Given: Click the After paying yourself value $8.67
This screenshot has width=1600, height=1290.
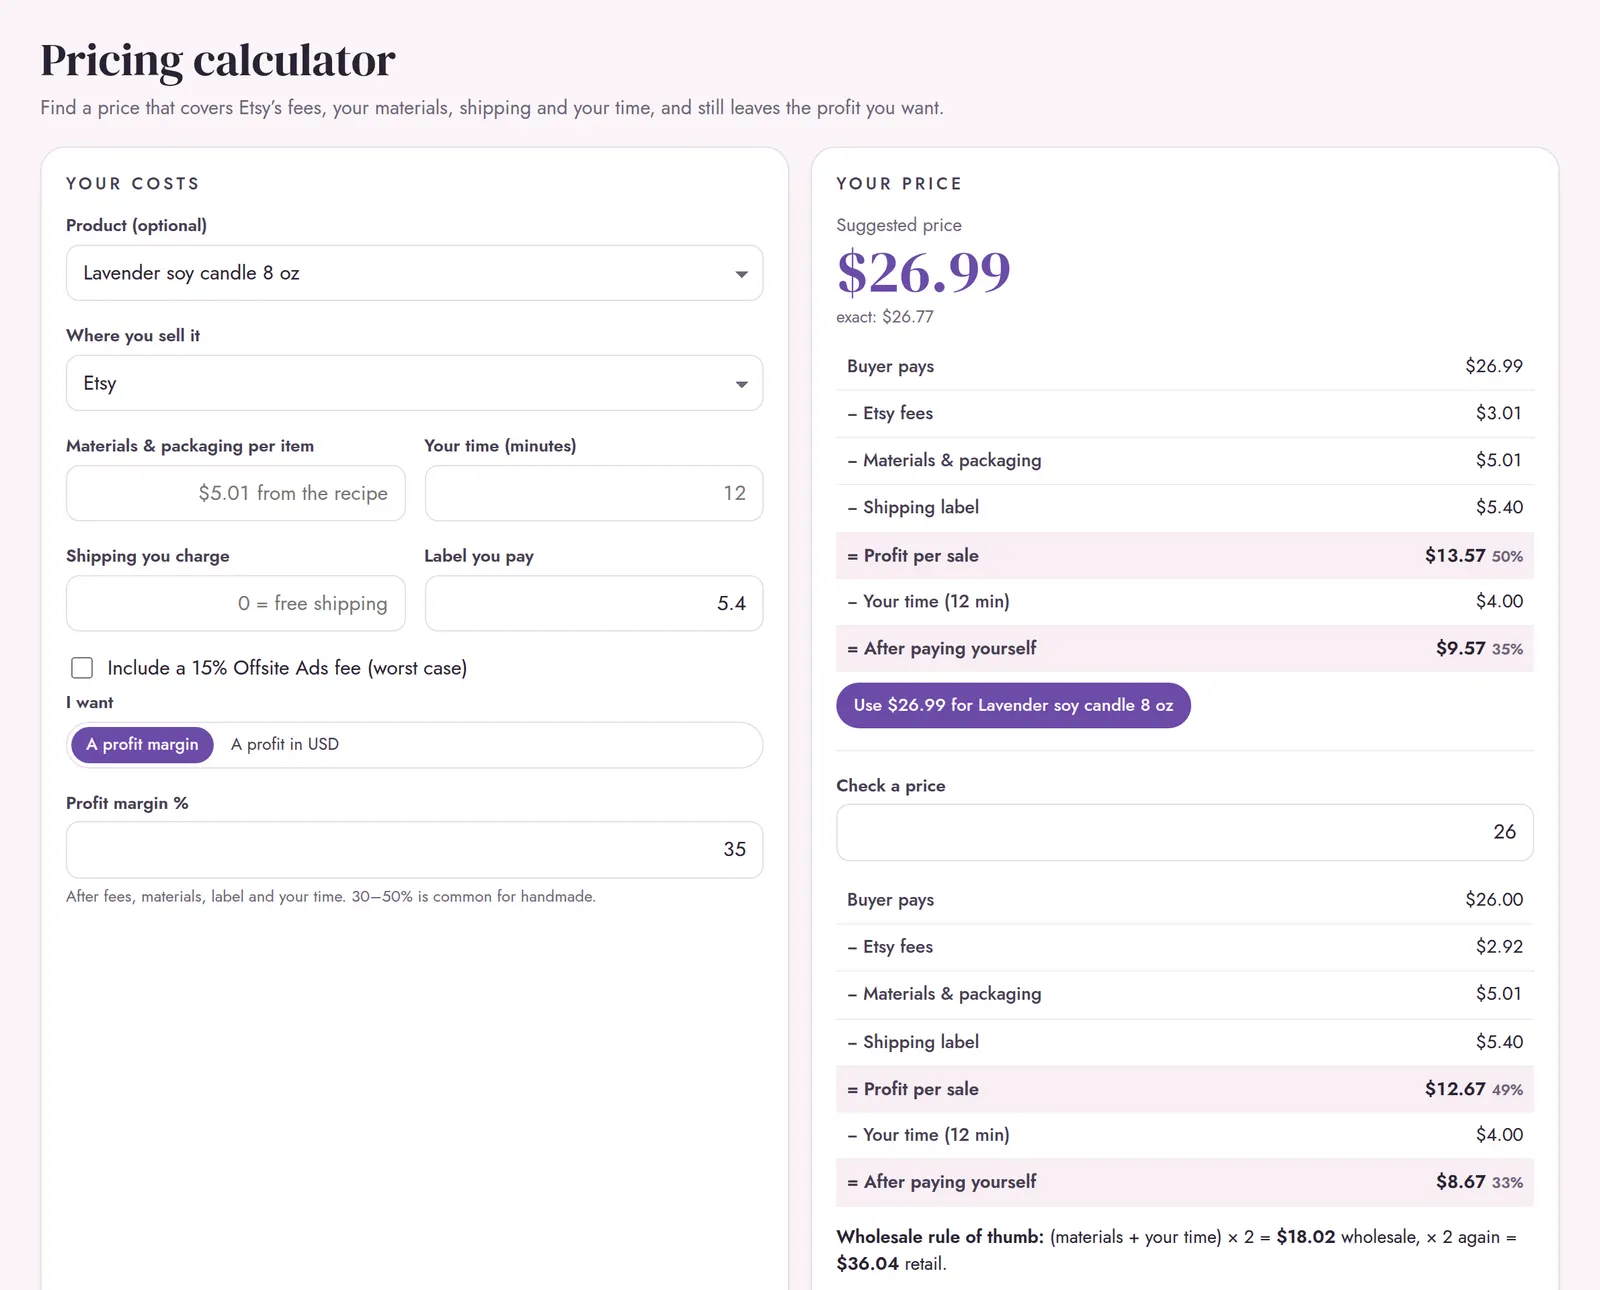Looking at the screenshot, I should pos(1461,1182).
